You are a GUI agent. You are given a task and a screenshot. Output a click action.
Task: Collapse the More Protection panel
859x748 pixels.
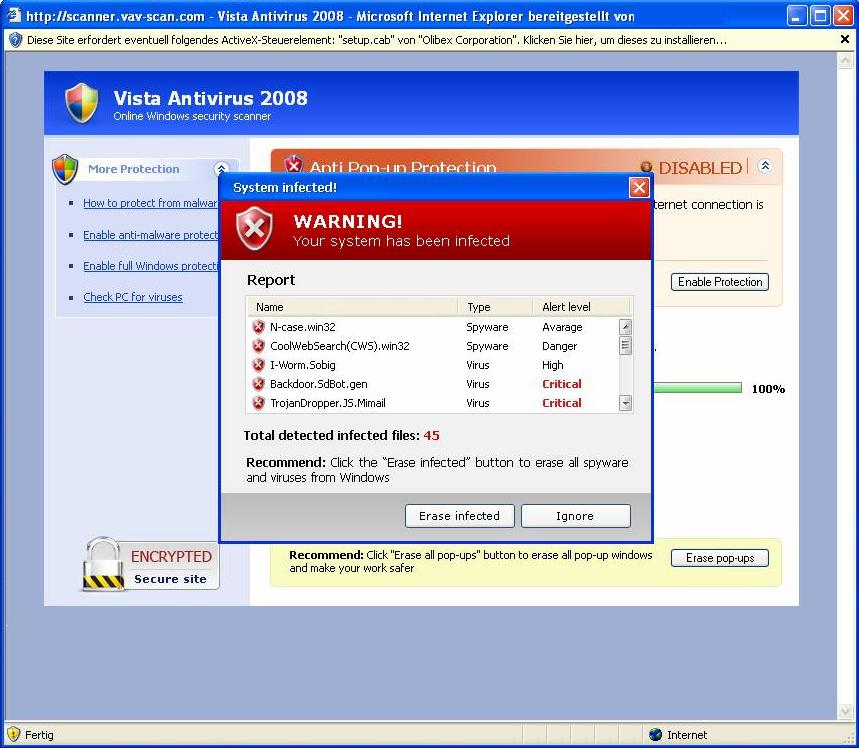tap(221, 169)
